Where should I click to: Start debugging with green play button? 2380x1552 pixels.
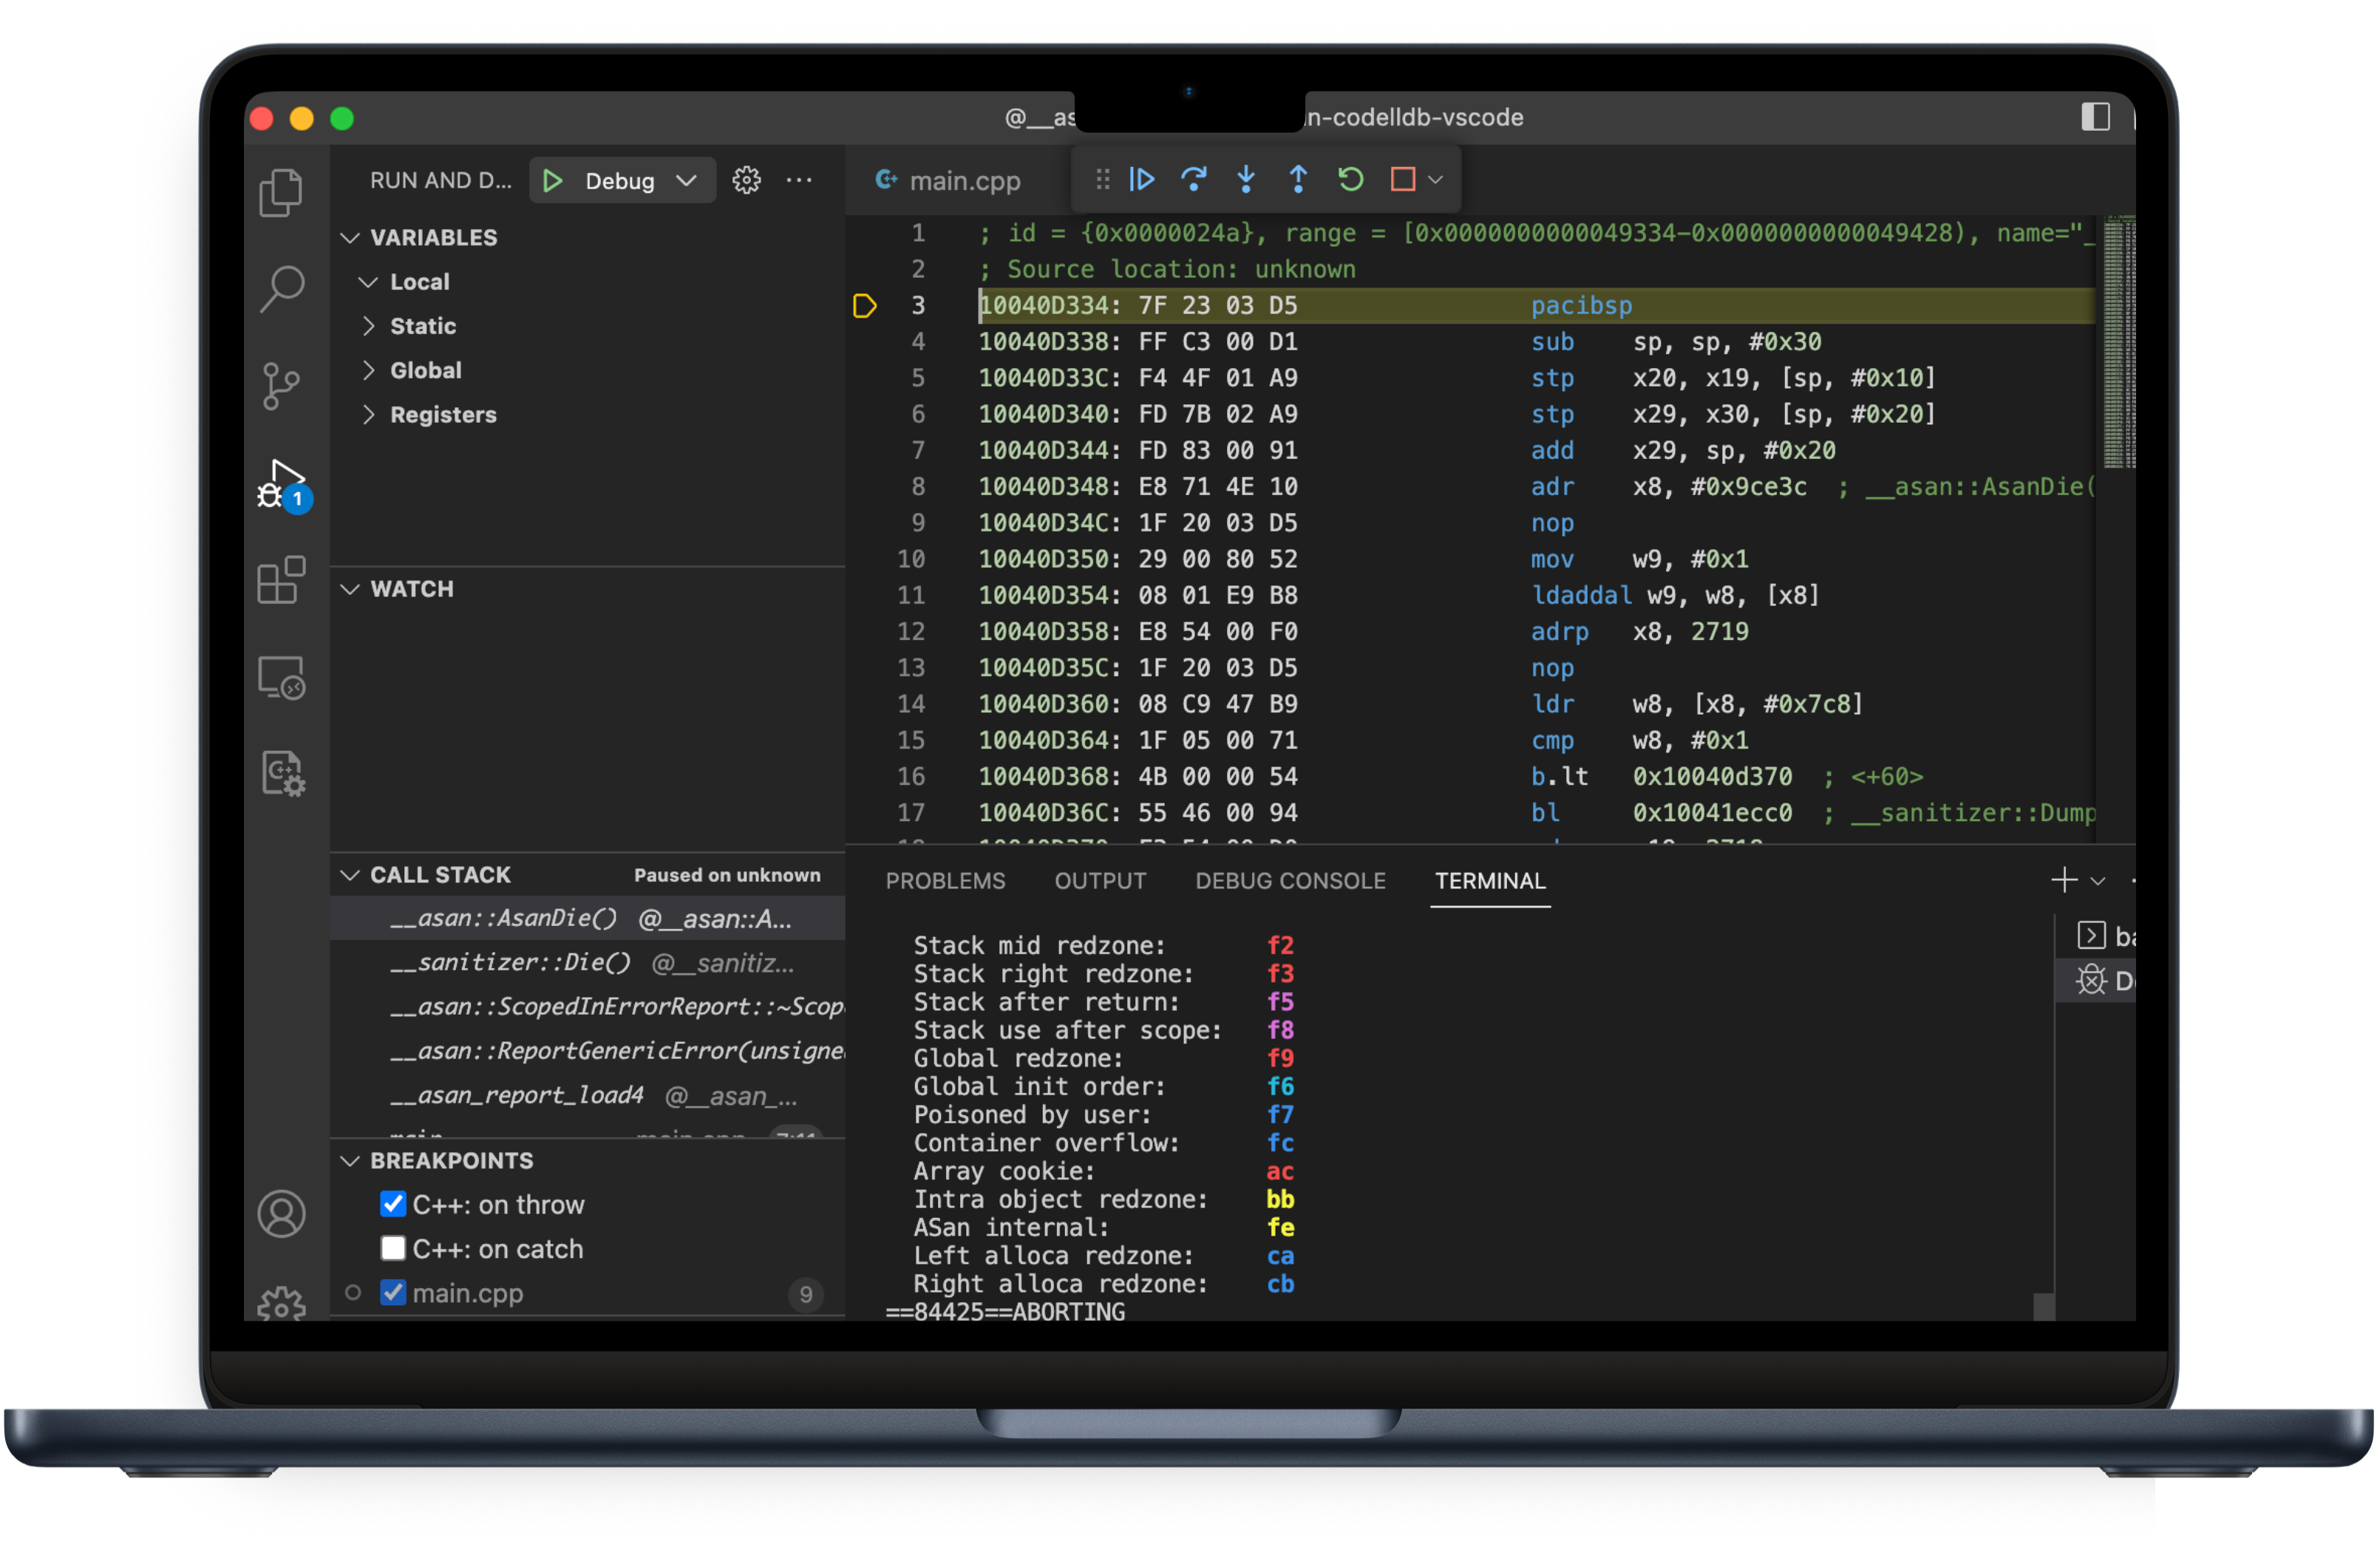(x=552, y=181)
